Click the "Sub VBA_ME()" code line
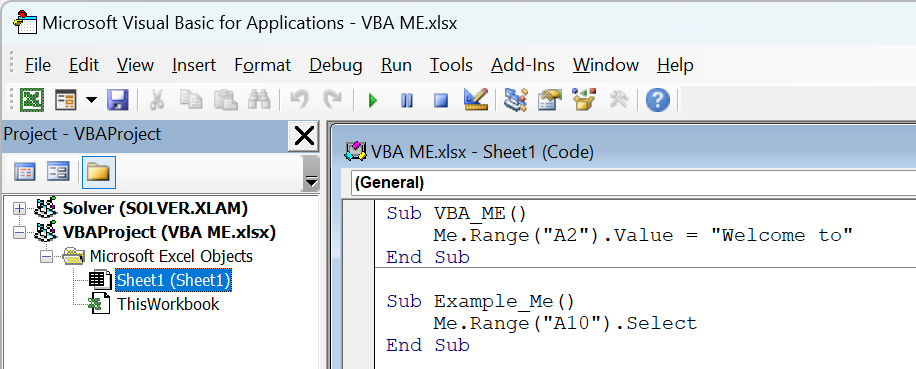This screenshot has width=916, height=369. click(x=456, y=214)
